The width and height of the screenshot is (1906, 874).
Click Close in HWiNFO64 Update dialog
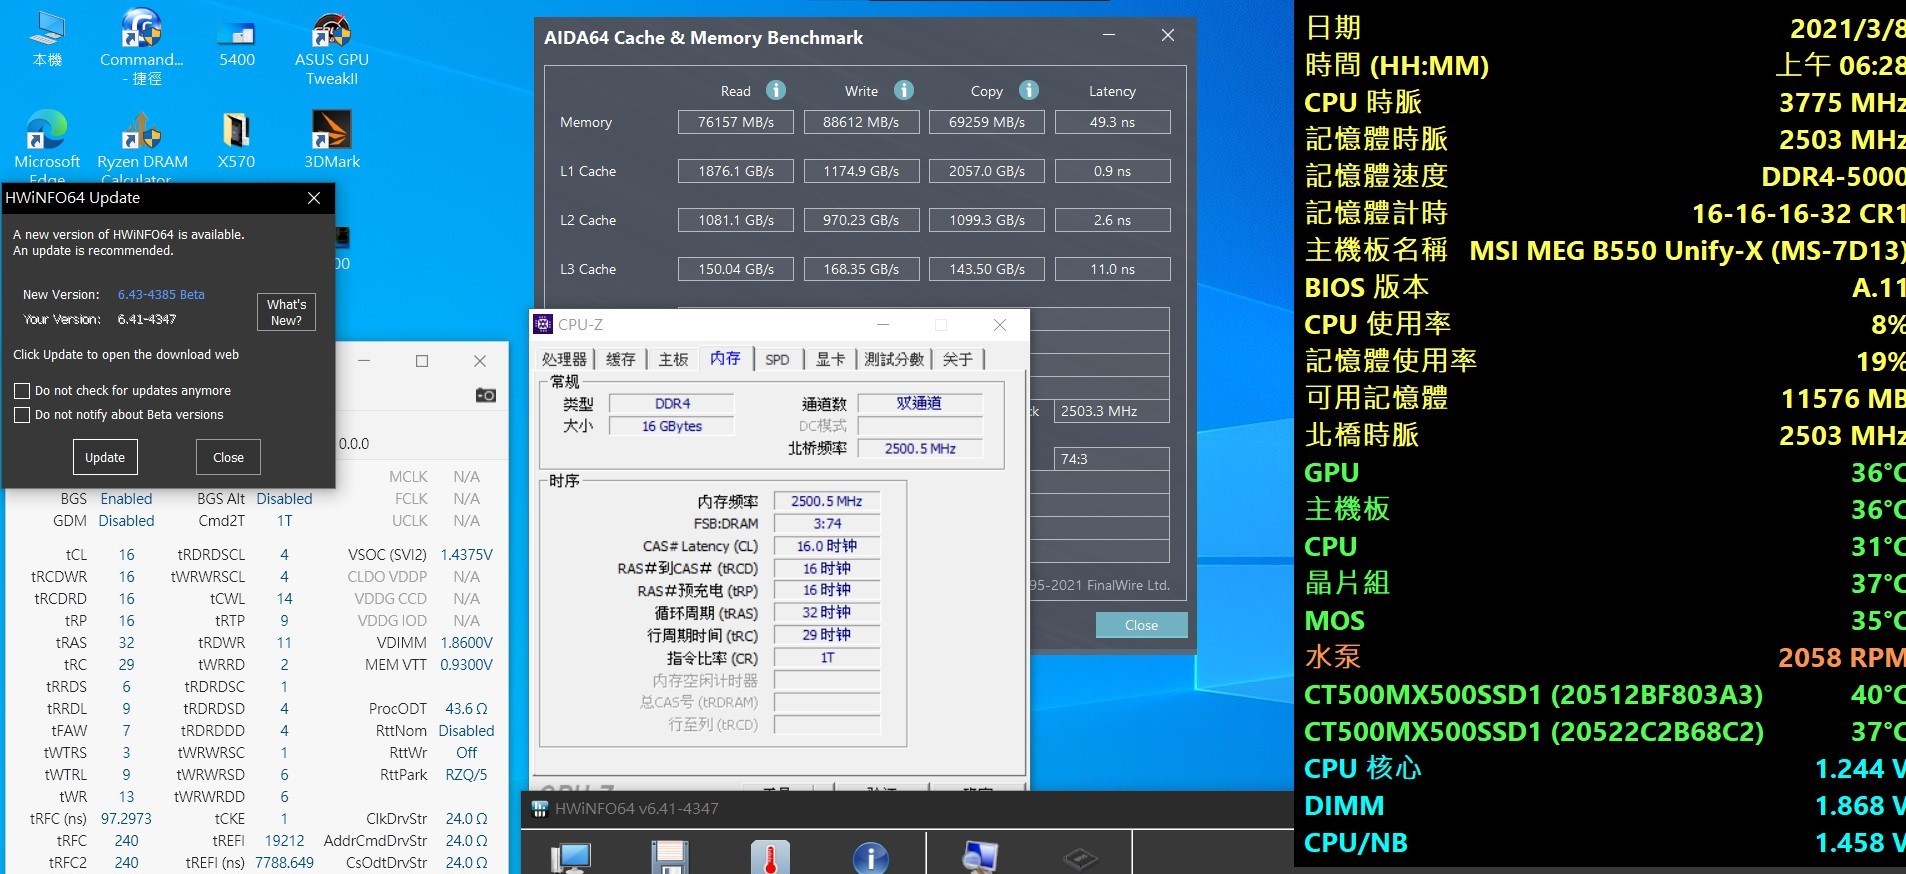[228, 457]
